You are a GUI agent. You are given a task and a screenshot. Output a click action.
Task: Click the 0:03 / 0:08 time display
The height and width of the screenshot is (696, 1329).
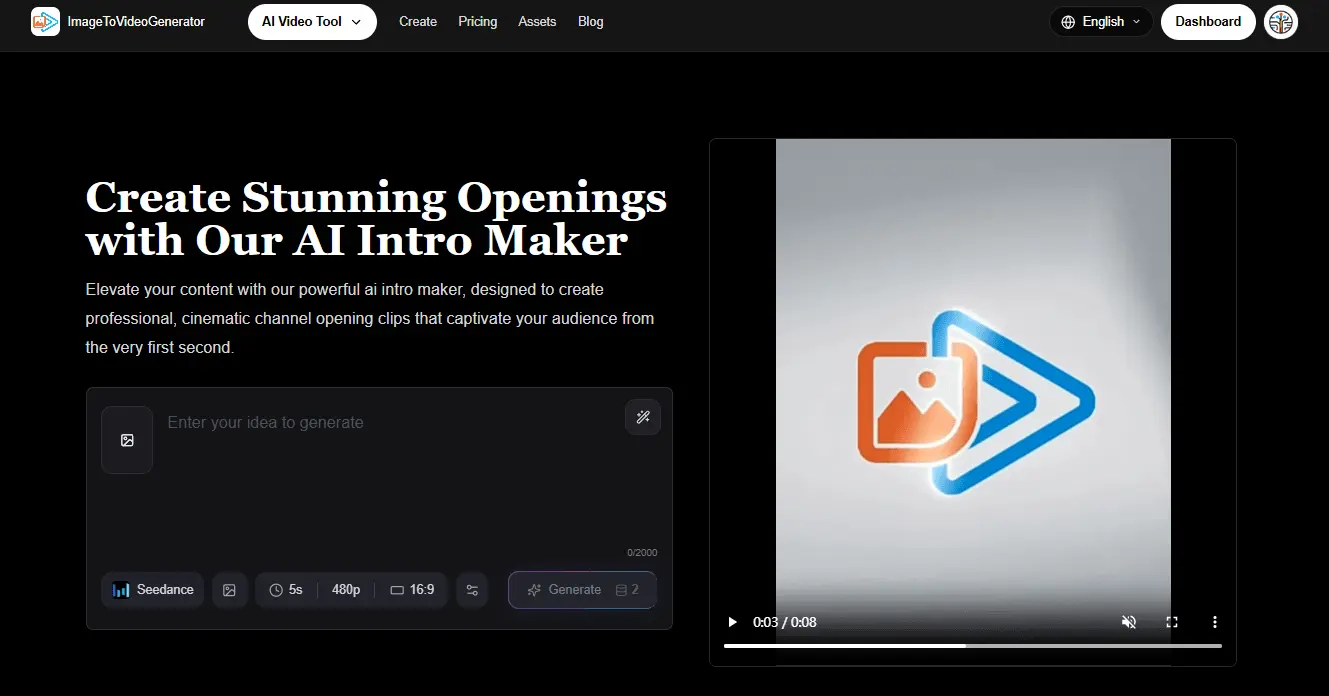[785, 622]
